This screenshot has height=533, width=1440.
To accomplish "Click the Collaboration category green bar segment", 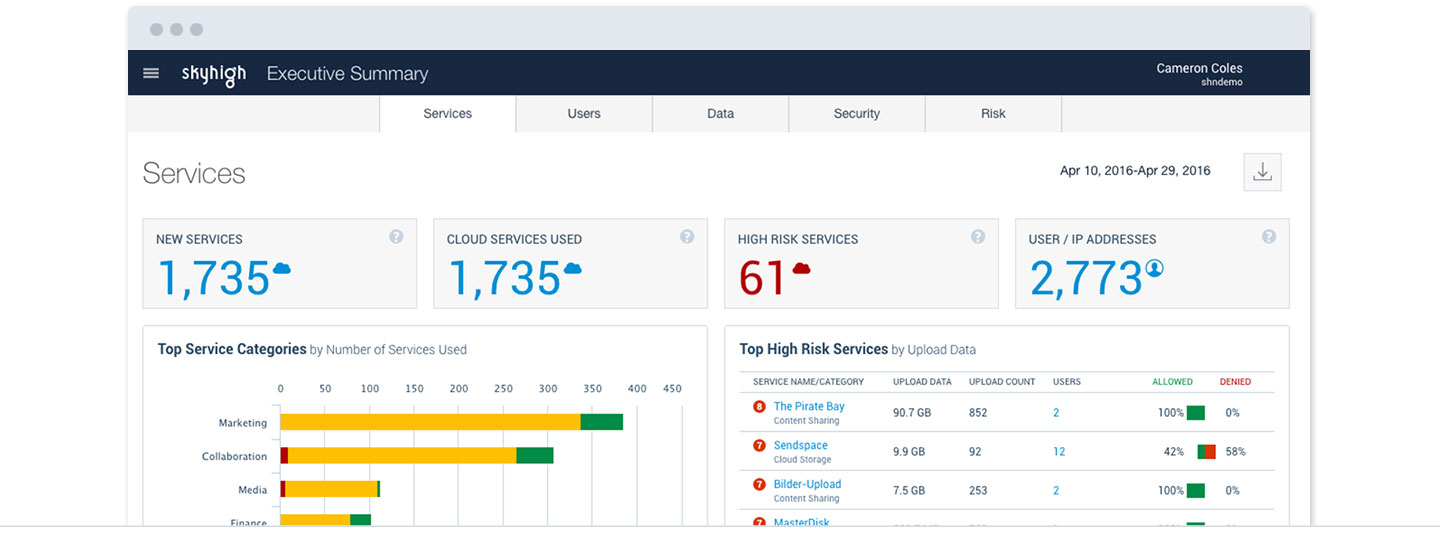I will click(x=535, y=455).
